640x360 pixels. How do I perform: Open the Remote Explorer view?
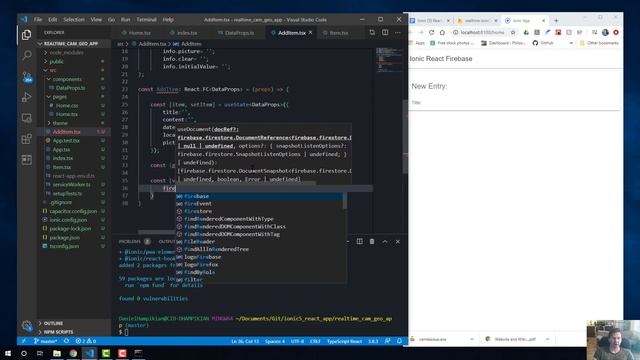tap(27, 118)
